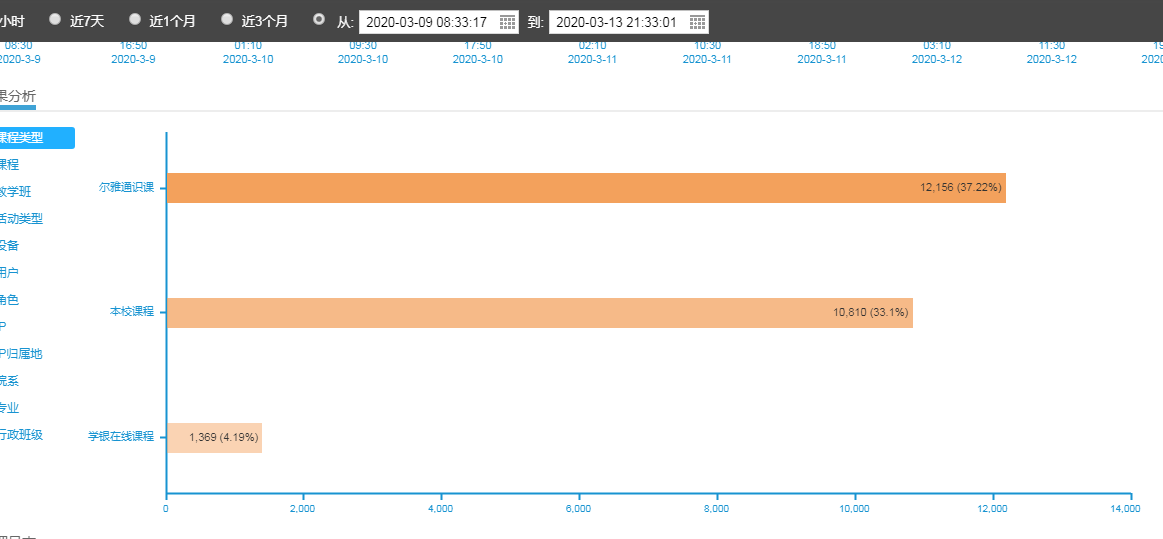Select IP归属地 in the sidebar
This screenshot has width=1163, height=539.
[x=21, y=354]
